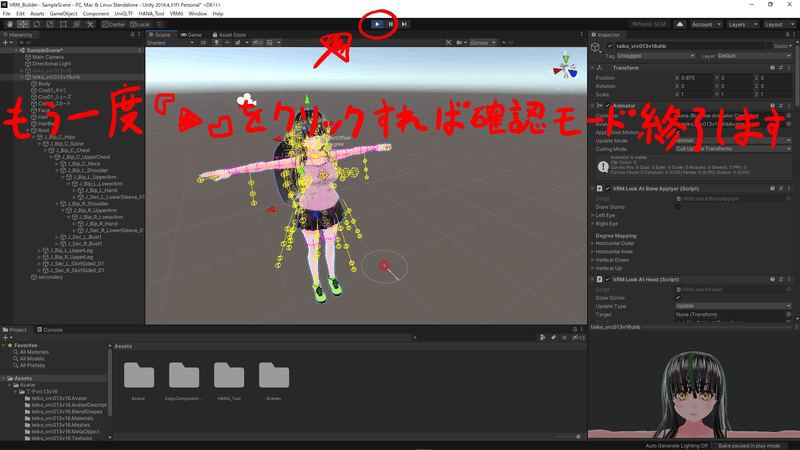Toggle scene lighting lightbulb icon
The width and height of the screenshot is (800, 450).
216,42
